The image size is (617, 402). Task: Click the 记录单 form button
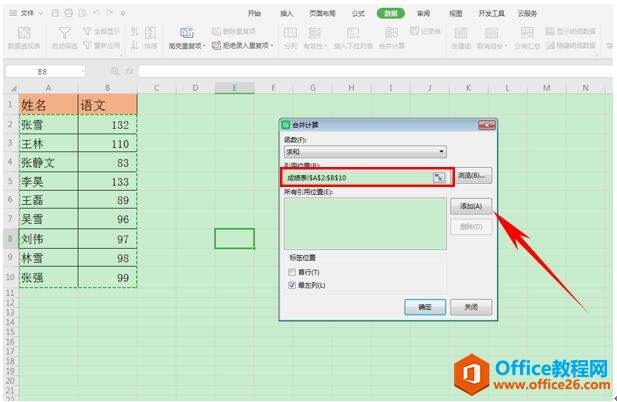tap(425, 31)
